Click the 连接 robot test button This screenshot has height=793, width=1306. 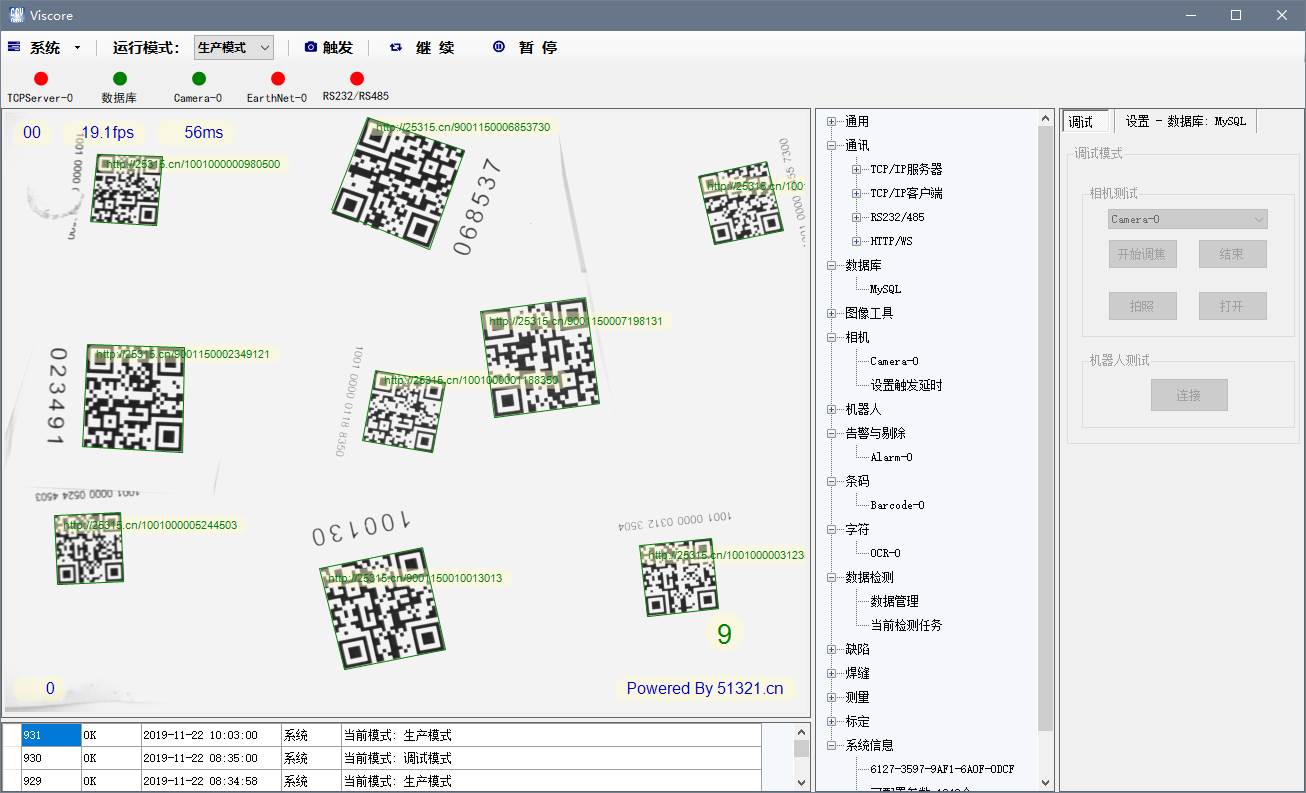[1189, 395]
